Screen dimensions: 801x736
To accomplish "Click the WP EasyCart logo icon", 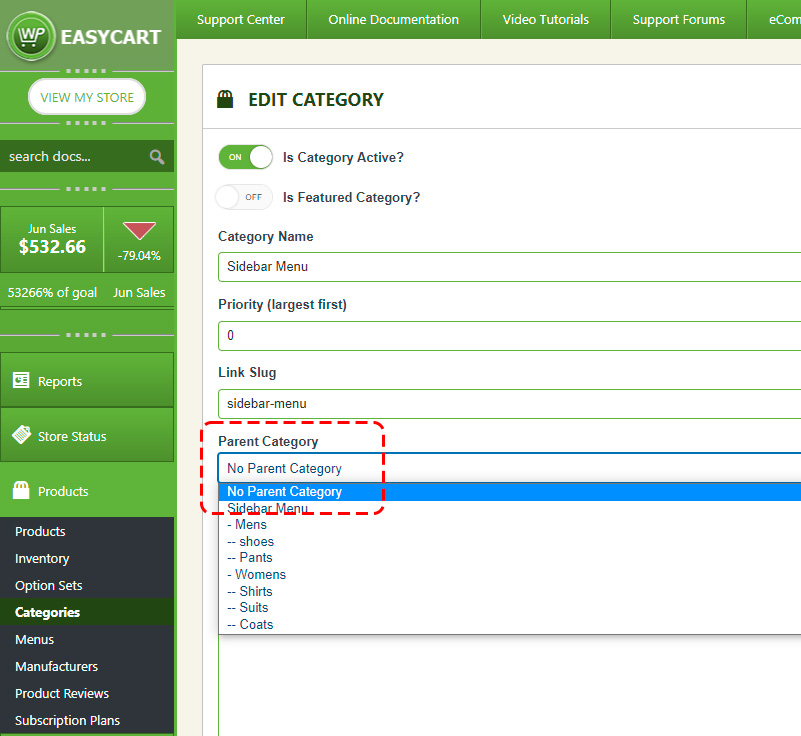I will 30,37.
